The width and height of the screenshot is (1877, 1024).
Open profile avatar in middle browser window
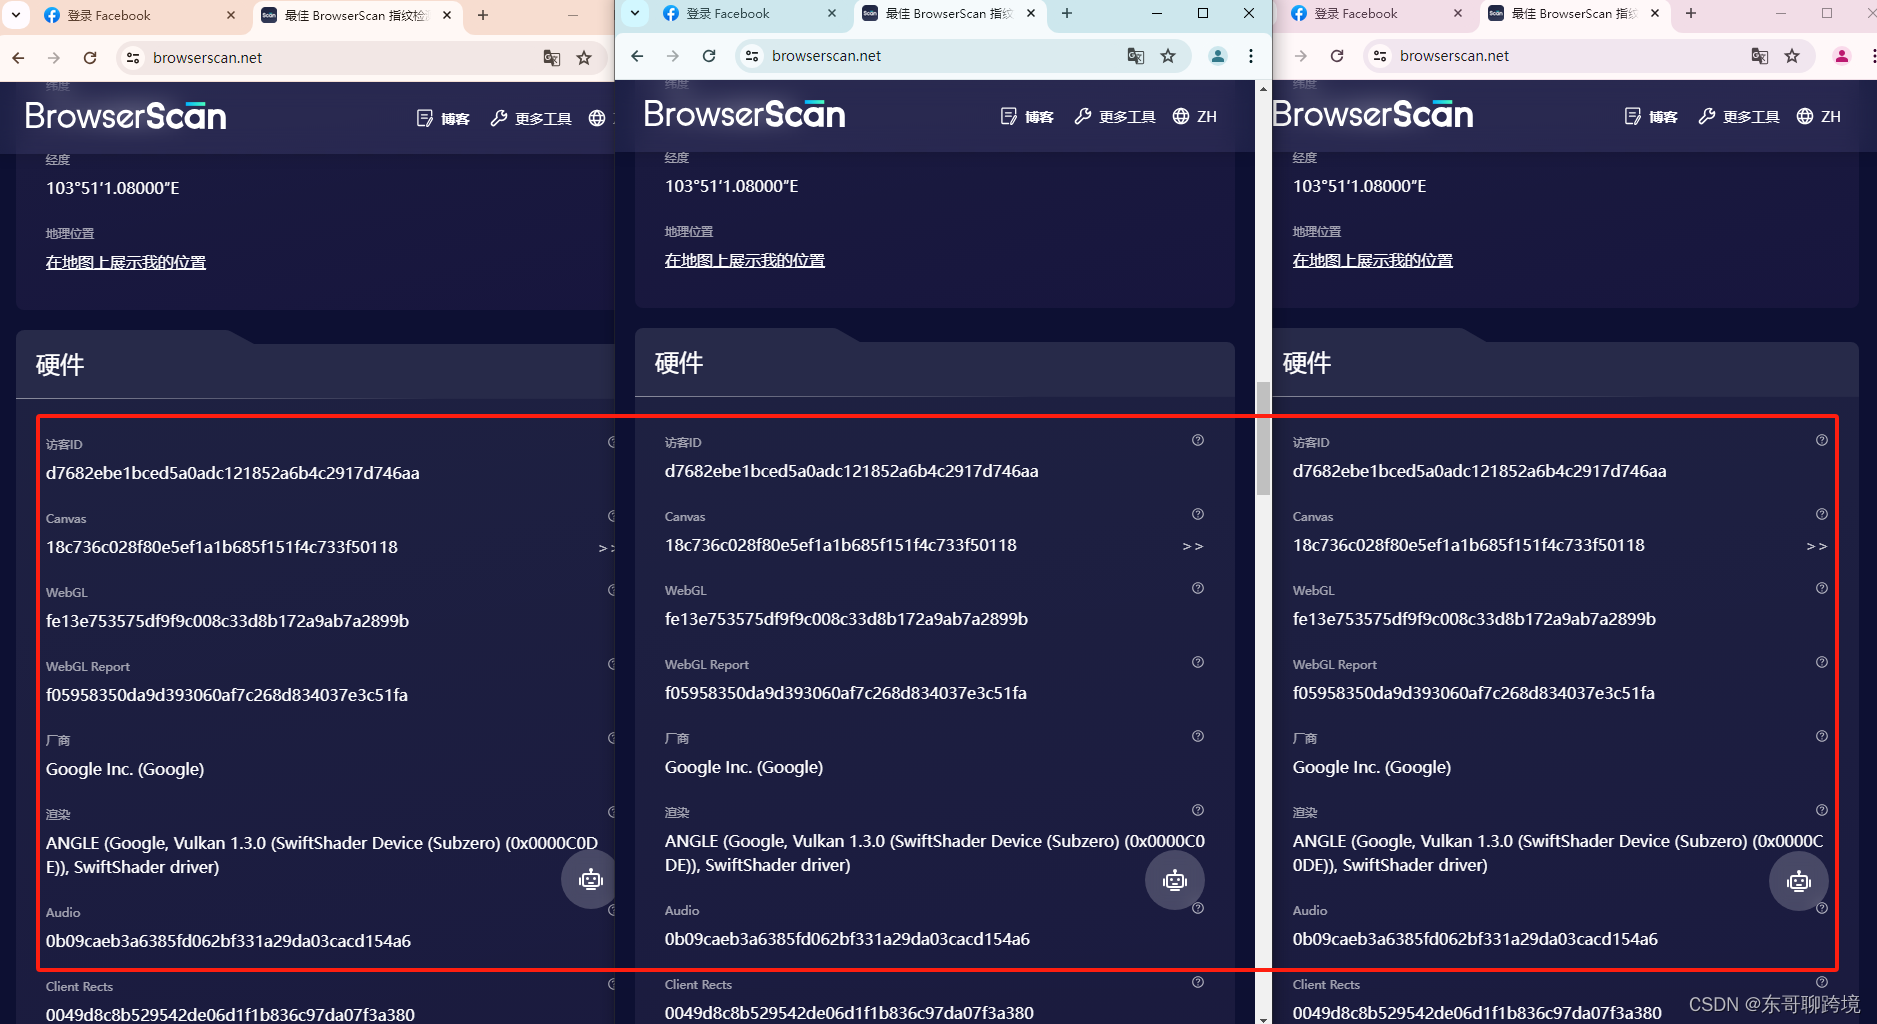[1218, 56]
